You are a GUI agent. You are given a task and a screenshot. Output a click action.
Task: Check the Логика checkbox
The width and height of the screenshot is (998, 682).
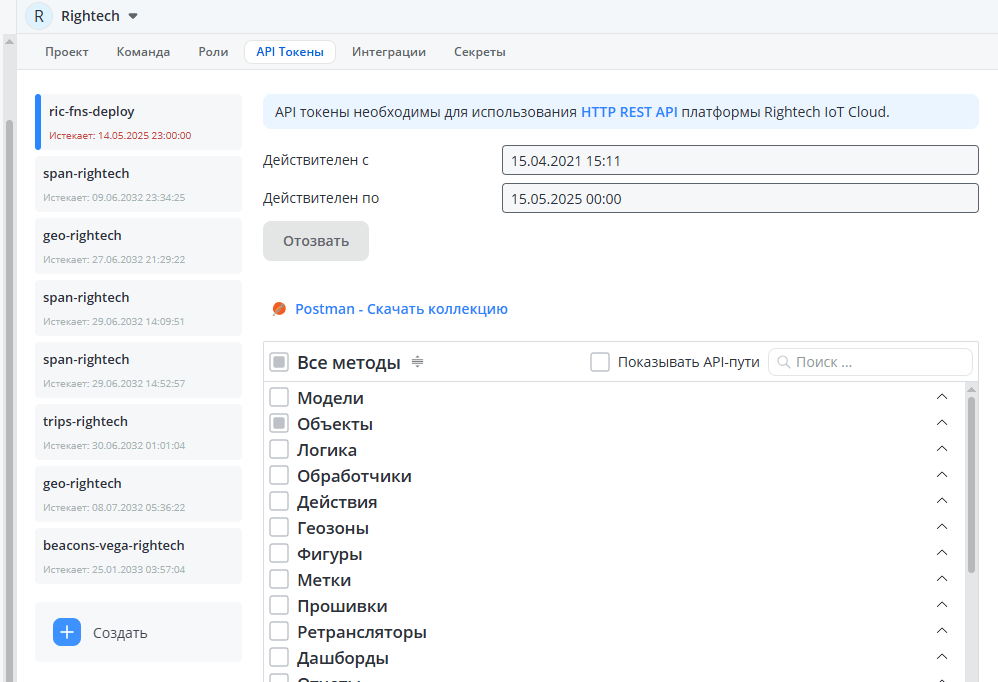pyautogui.click(x=279, y=449)
